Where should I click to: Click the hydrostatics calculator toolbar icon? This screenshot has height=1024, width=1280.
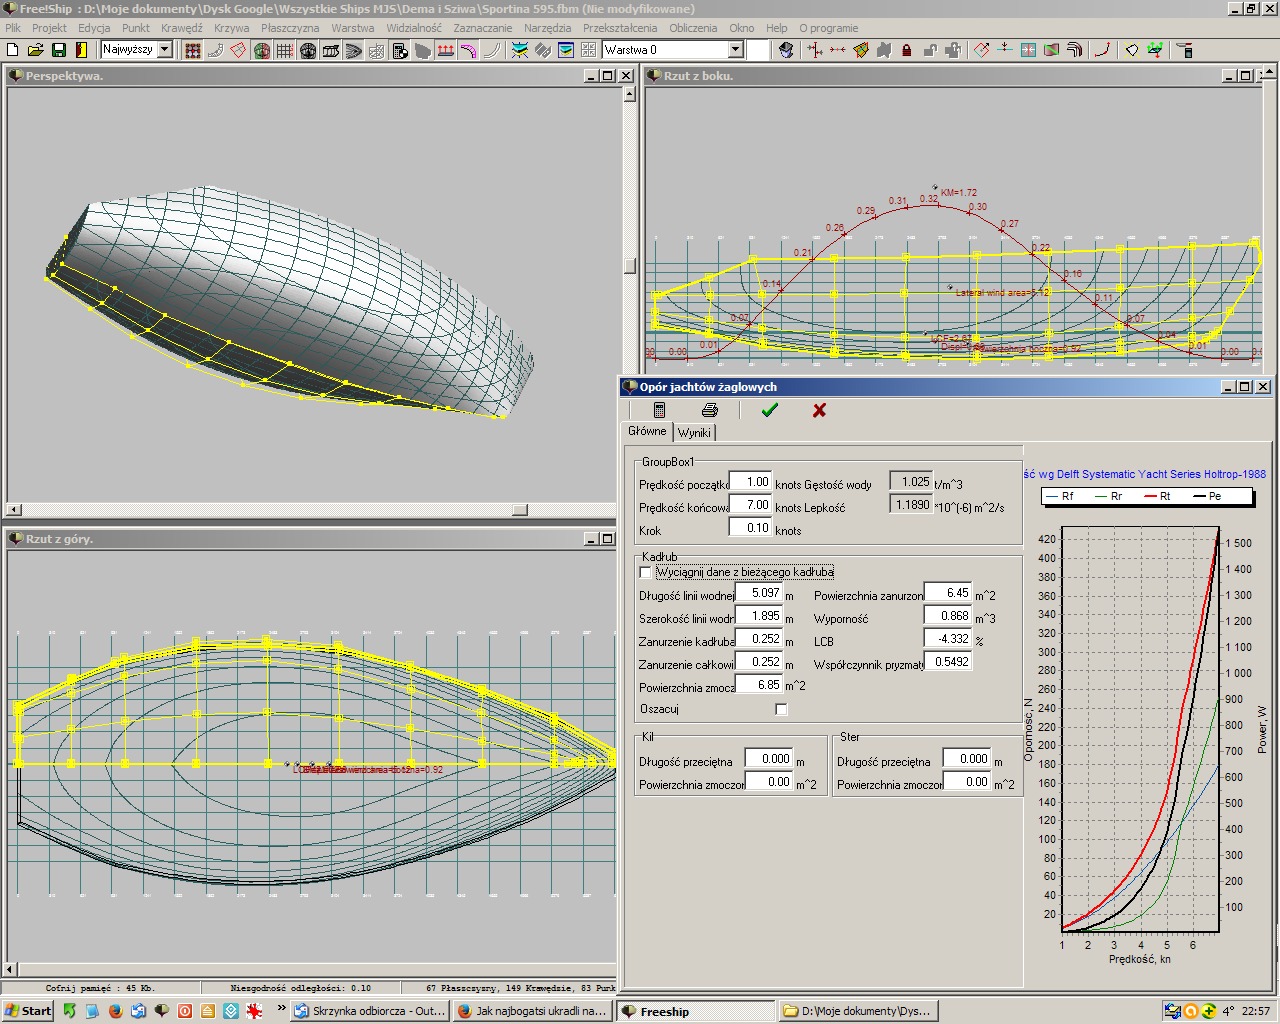tap(400, 50)
